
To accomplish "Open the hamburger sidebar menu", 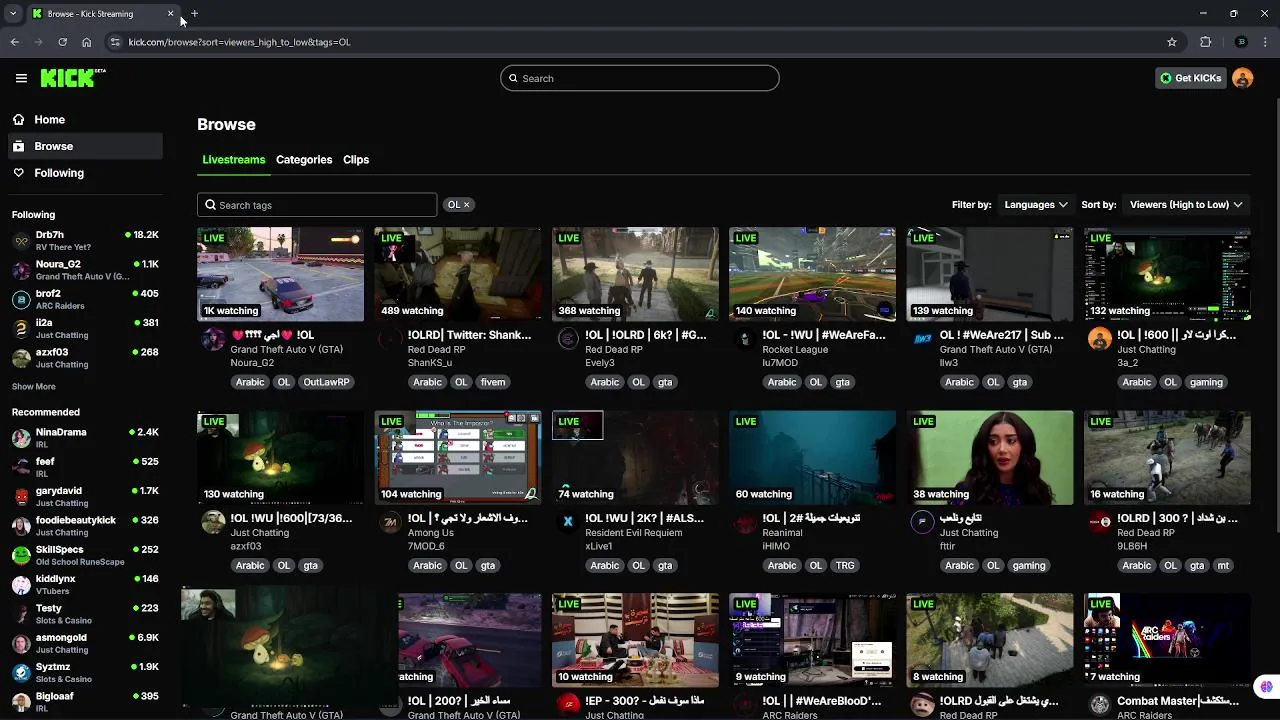I will click(21, 78).
